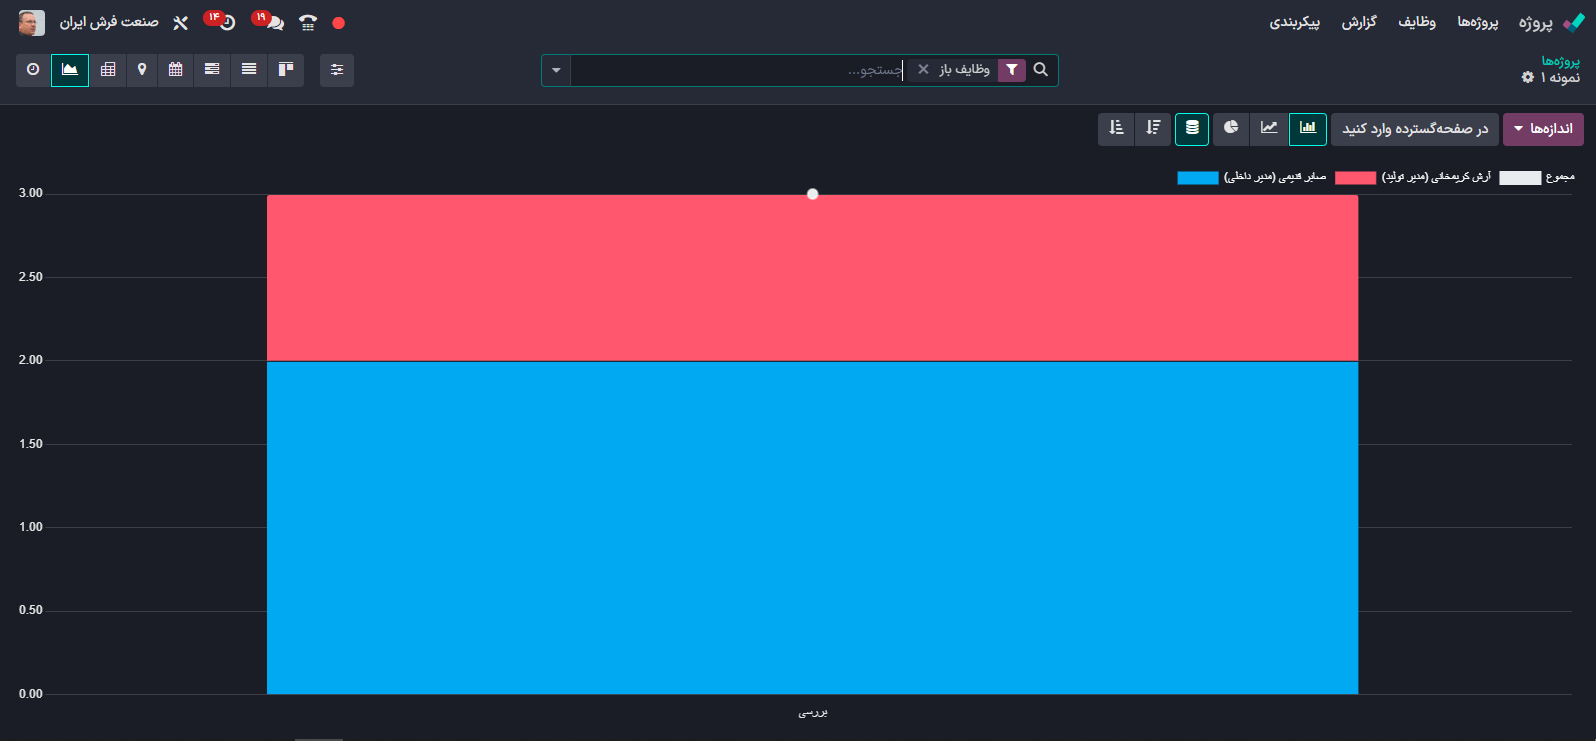The height and width of the screenshot is (741, 1596).
Task: Select the pie chart mode
Action: (x=1231, y=128)
